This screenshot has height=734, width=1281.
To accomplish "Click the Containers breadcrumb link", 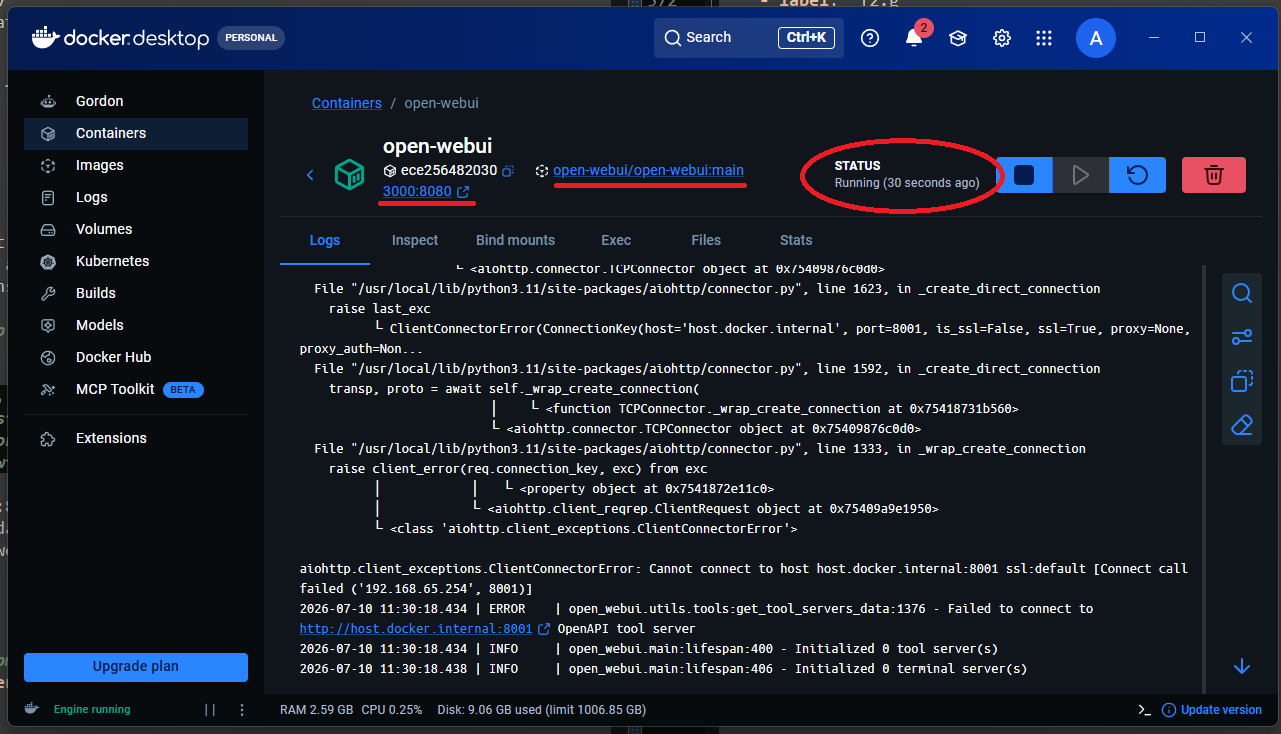I will pyautogui.click(x=347, y=103).
